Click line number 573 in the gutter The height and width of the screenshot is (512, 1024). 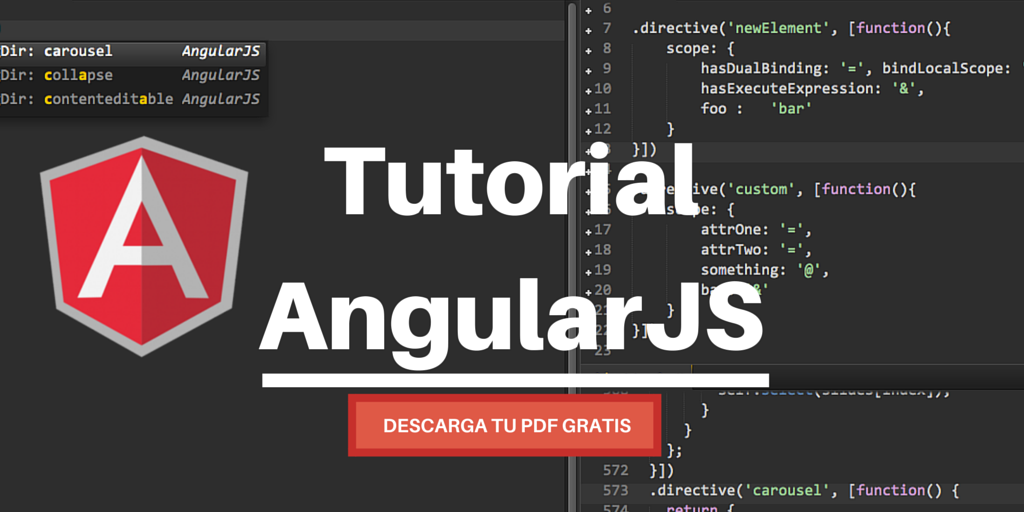point(615,490)
